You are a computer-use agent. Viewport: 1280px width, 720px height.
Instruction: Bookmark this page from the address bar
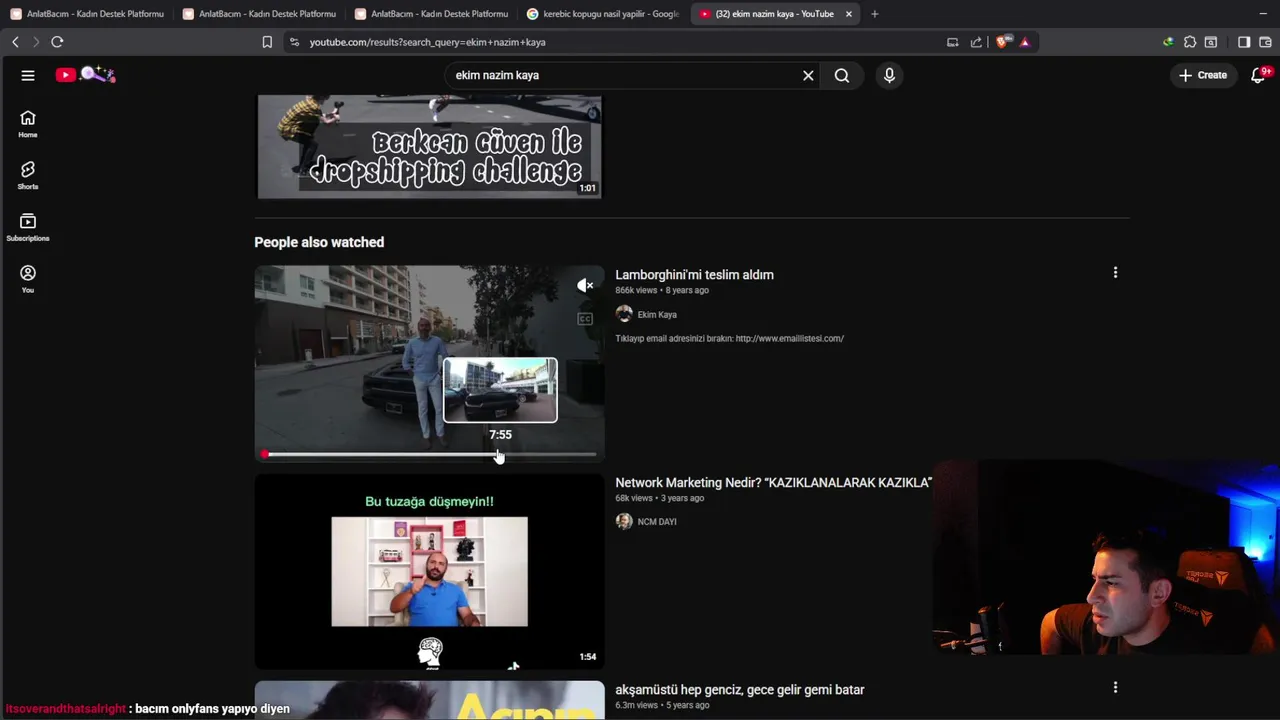pyautogui.click(x=267, y=42)
